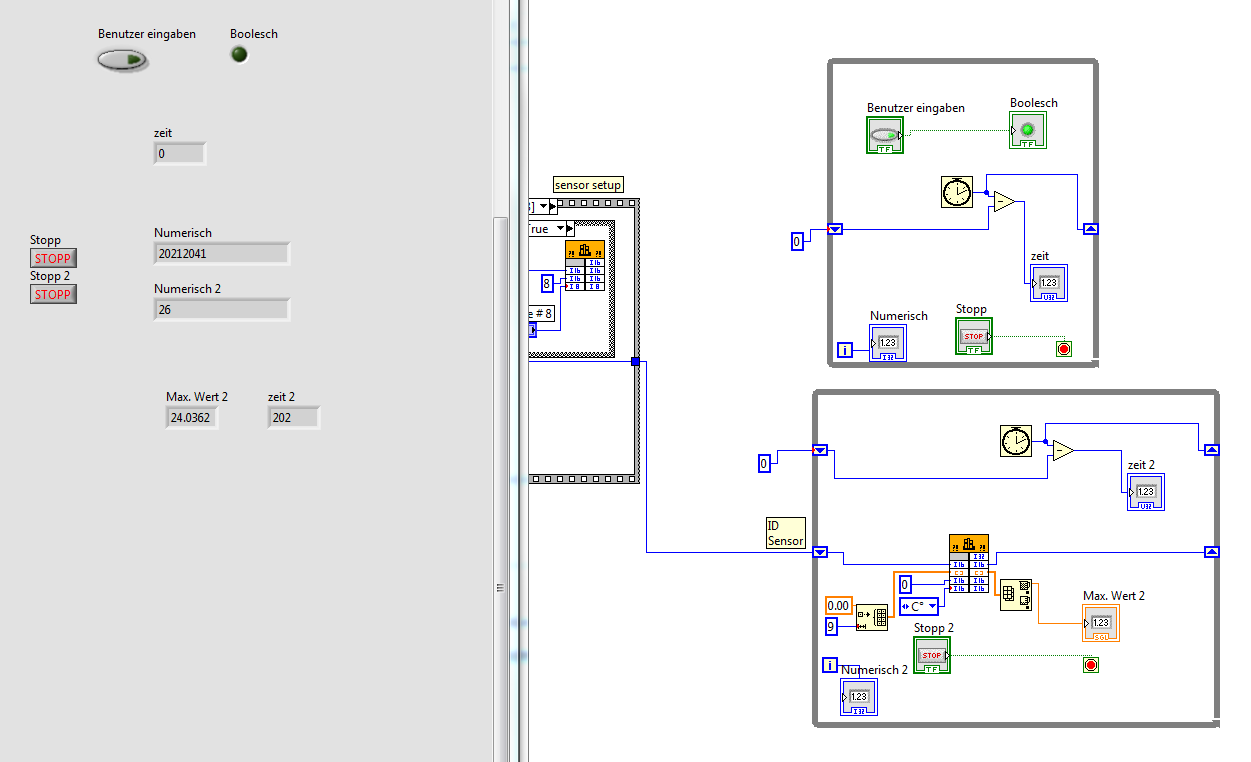Image resolution: width=1251 pixels, height=762 pixels.
Task: Select the 0 constant left of lower loop
Action: [764, 463]
